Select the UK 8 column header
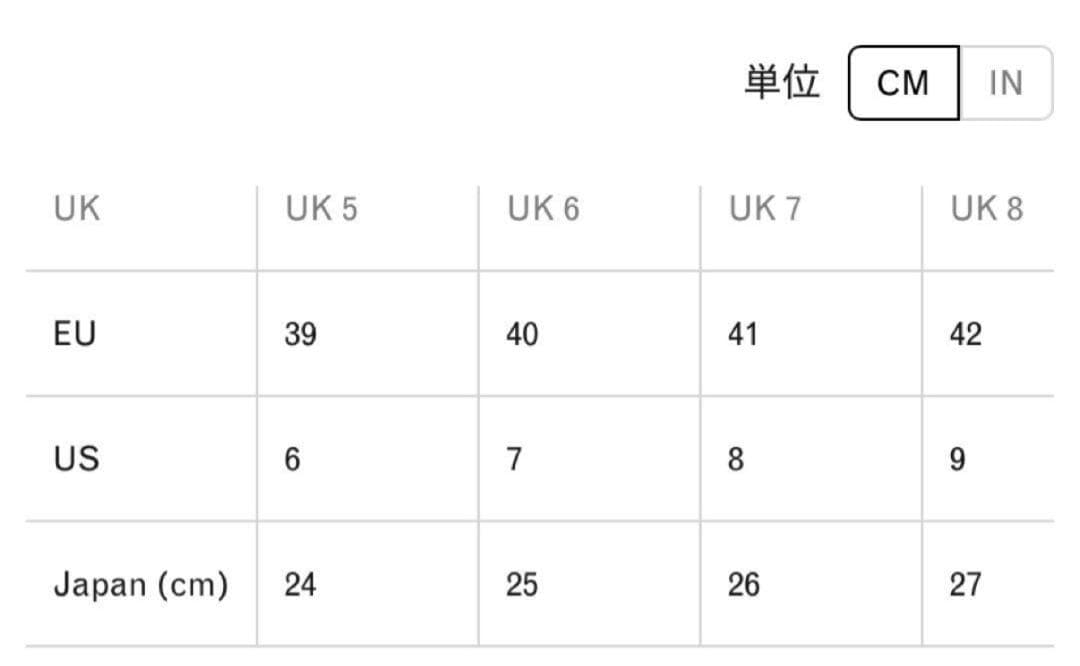Image resolution: width=1080 pixels, height=666 pixels. click(x=987, y=209)
